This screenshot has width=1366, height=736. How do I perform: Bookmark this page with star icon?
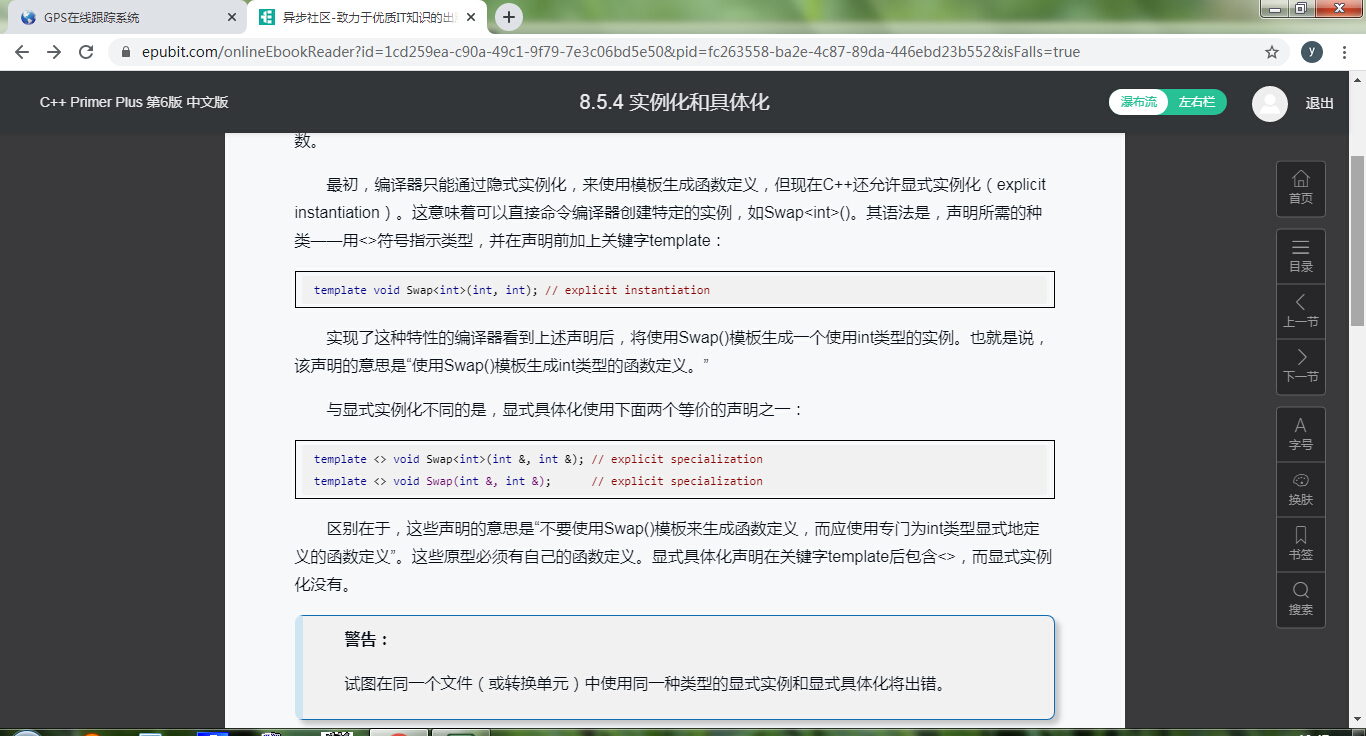point(1272,52)
